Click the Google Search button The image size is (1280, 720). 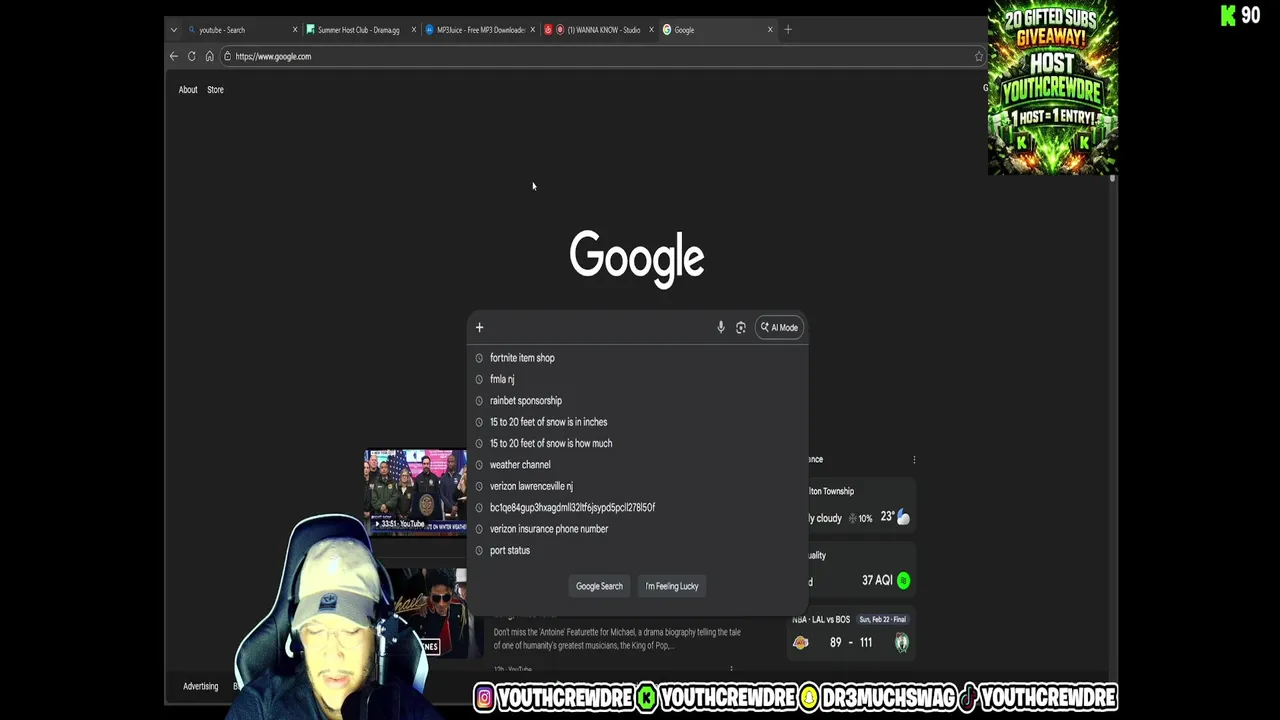point(599,586)
